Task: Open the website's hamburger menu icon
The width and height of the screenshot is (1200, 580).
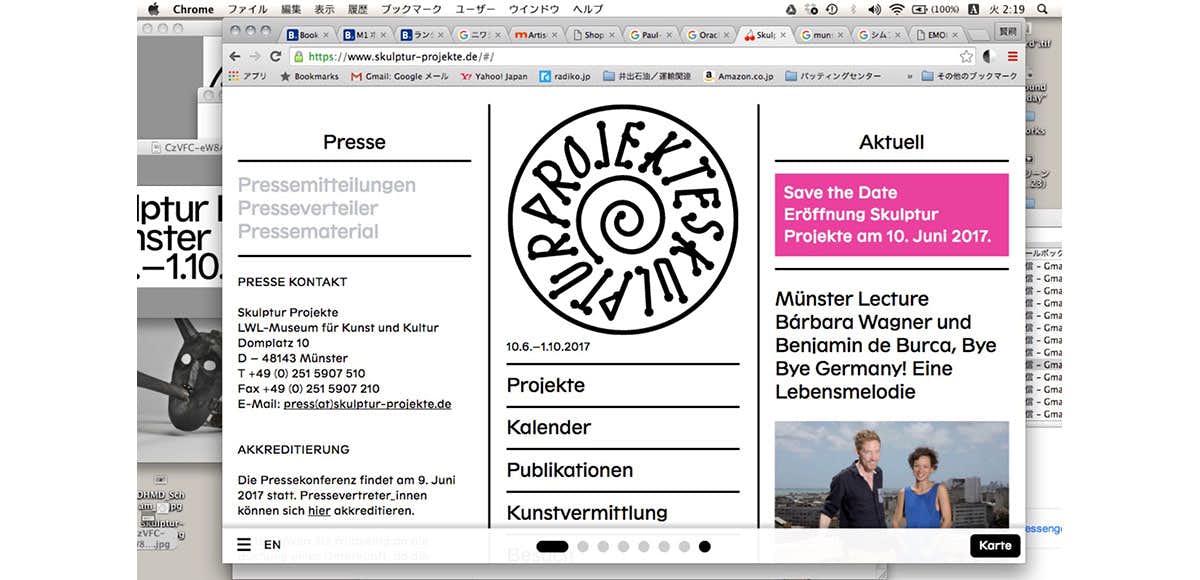Action: coord(244,545)
